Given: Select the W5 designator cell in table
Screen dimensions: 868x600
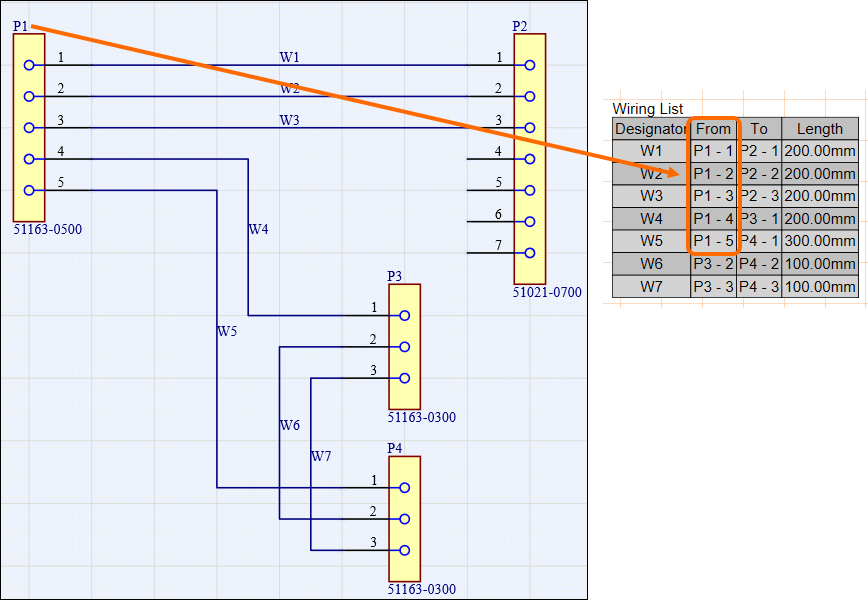Looking at the screenshot, I should (652, 241).
